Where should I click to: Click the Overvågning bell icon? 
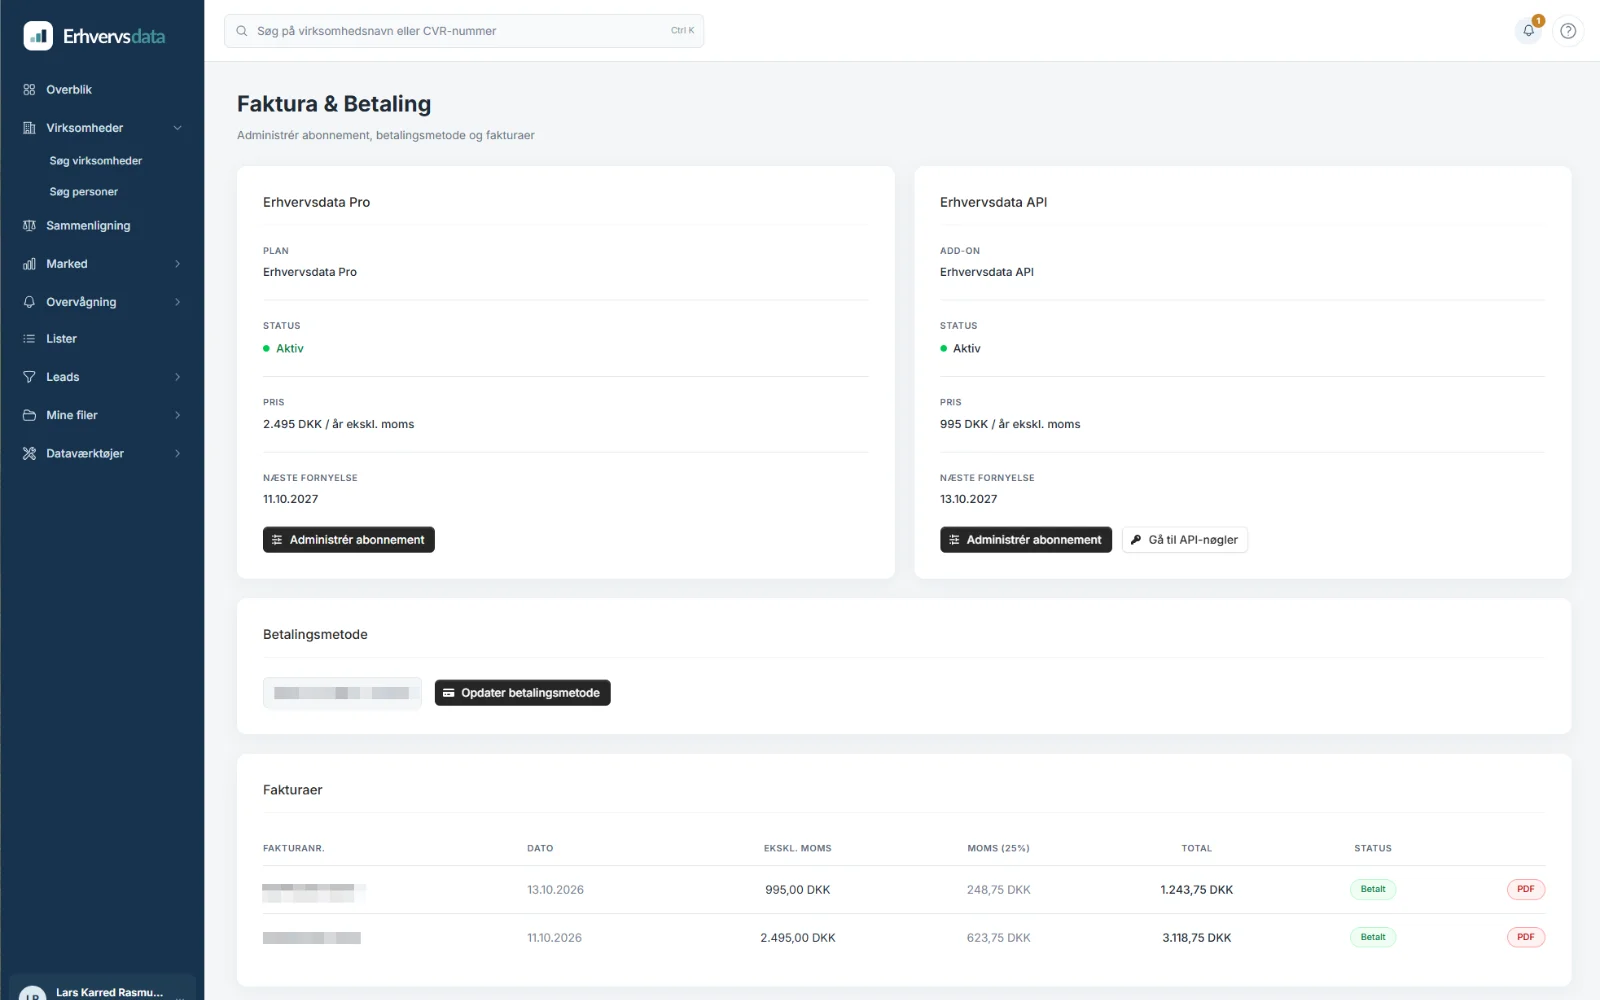click(x=29, y=302)
